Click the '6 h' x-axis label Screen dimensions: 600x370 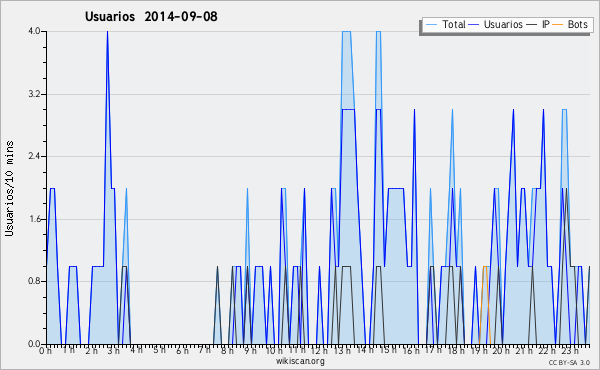point(182,351)
